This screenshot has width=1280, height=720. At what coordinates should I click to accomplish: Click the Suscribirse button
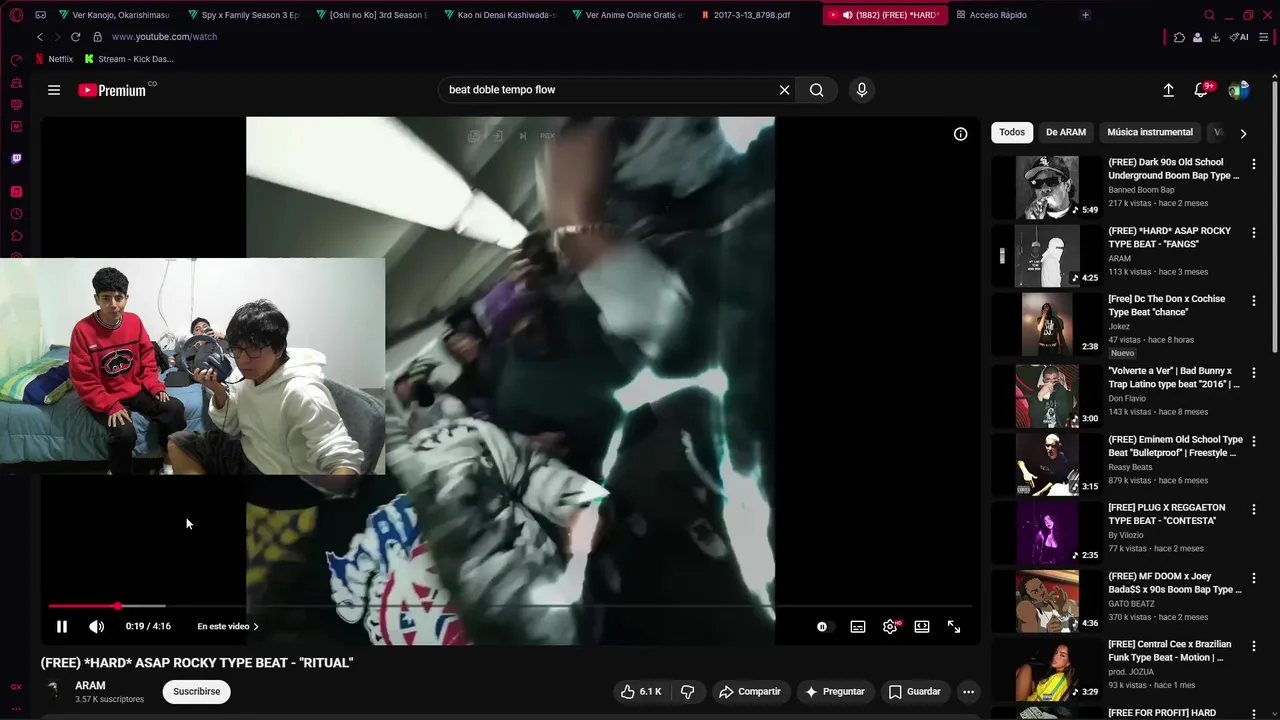(x=197, y=692)
